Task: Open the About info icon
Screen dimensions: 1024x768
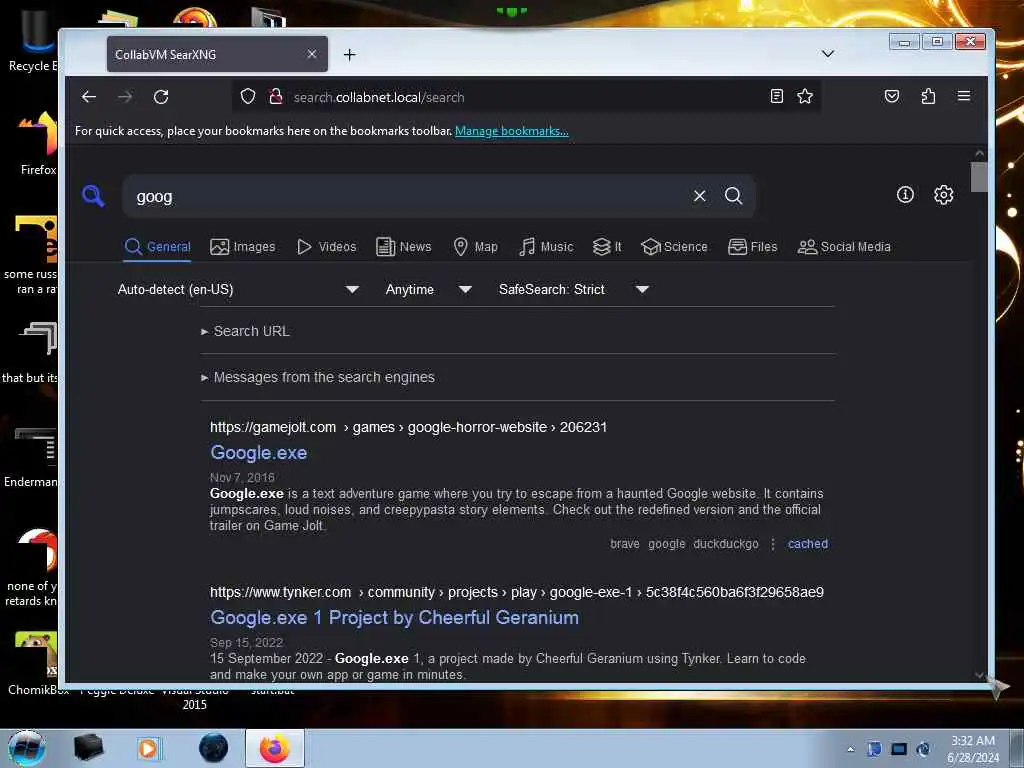Action: click(904, 195)
